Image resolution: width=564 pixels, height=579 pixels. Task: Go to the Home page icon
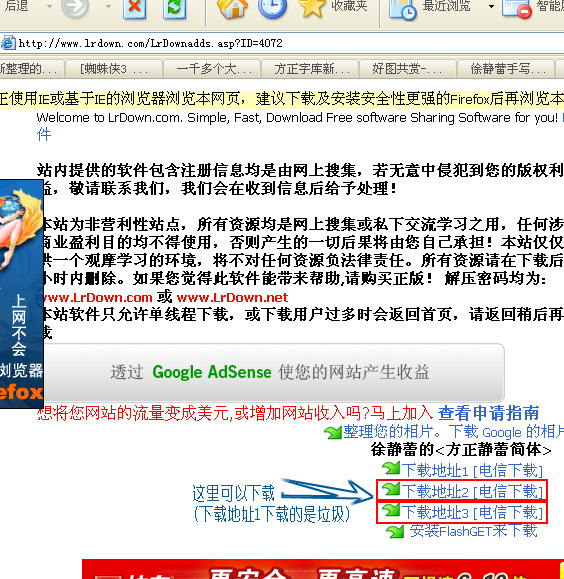(232, 8)
